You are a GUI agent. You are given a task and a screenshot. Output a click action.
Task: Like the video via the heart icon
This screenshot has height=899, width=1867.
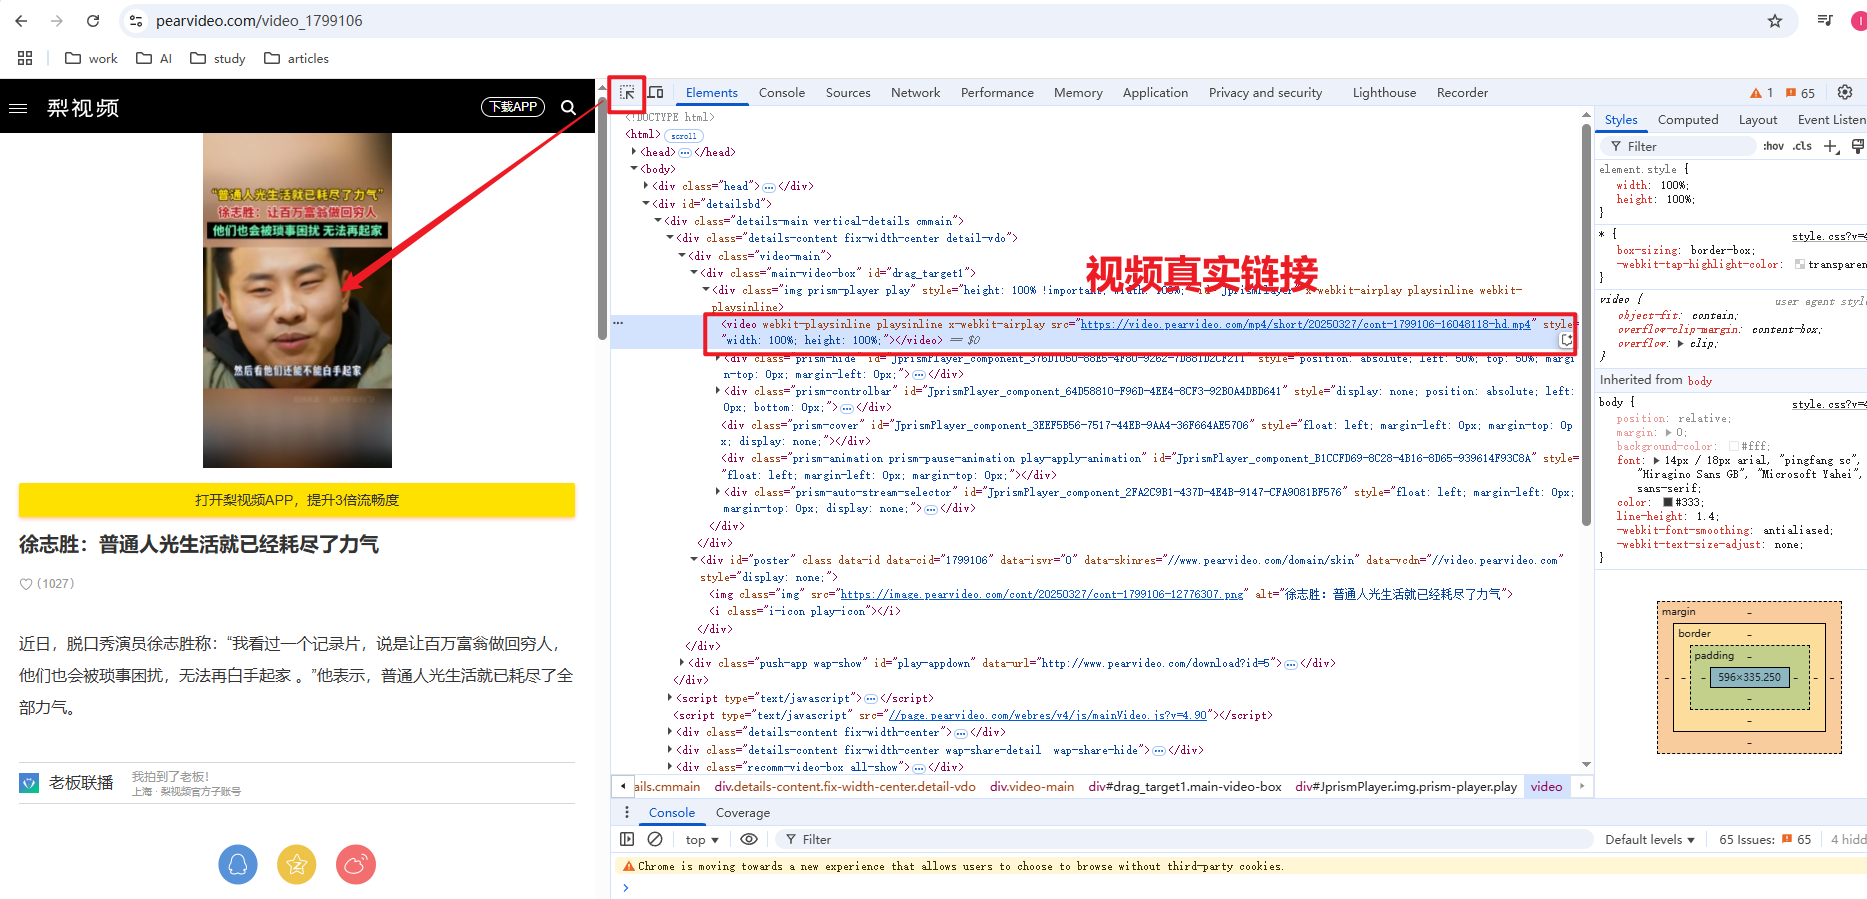[x=26, y=584]
